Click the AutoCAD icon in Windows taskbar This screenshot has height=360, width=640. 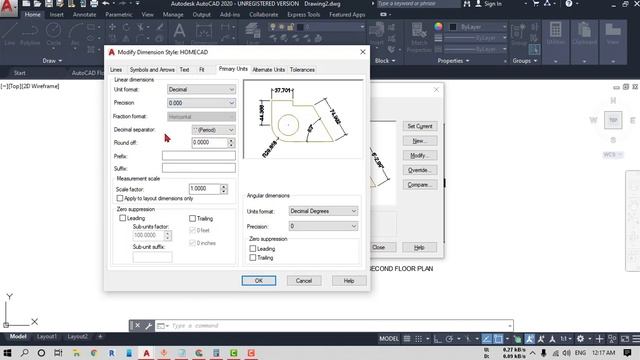coord(146,353)
